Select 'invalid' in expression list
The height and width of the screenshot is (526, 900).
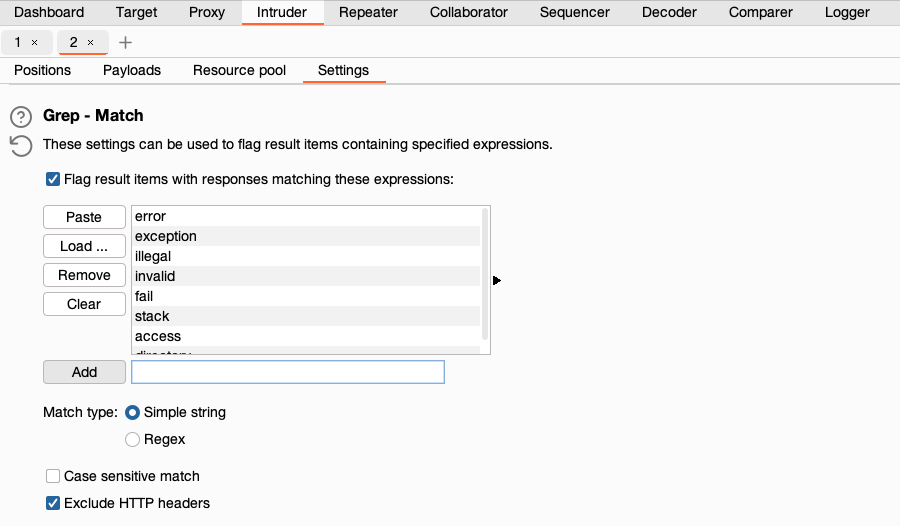pos(306,276)
